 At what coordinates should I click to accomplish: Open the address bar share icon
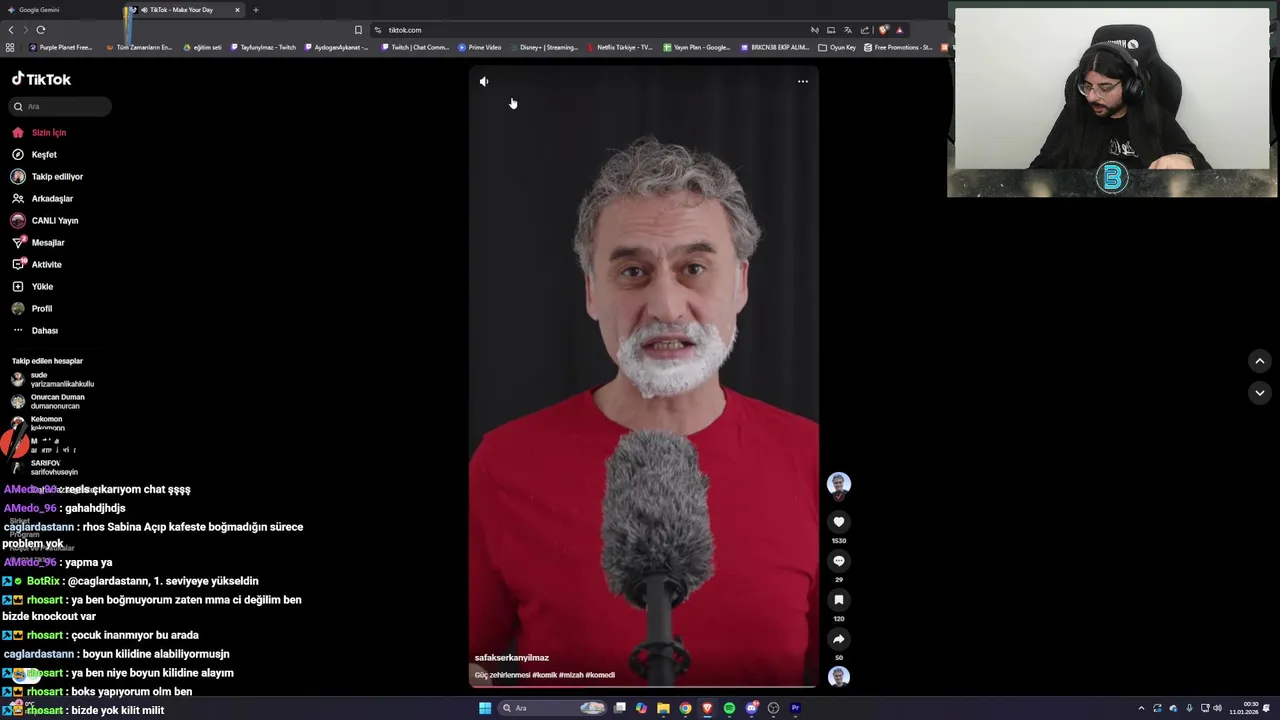coord(864,30)
